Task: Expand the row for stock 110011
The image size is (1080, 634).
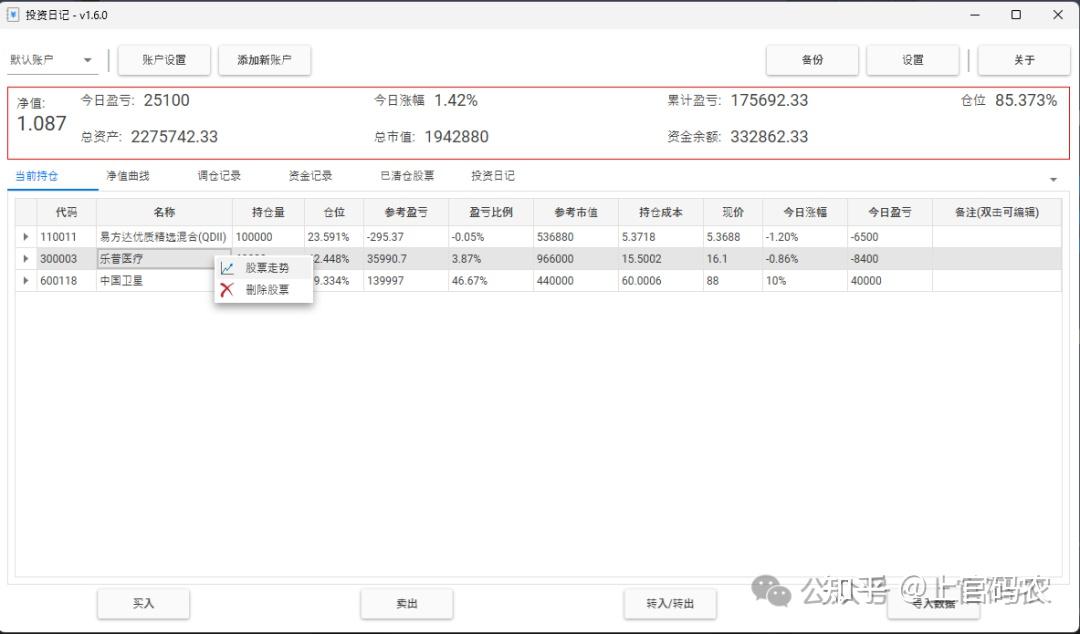Action: coord(26,237)
